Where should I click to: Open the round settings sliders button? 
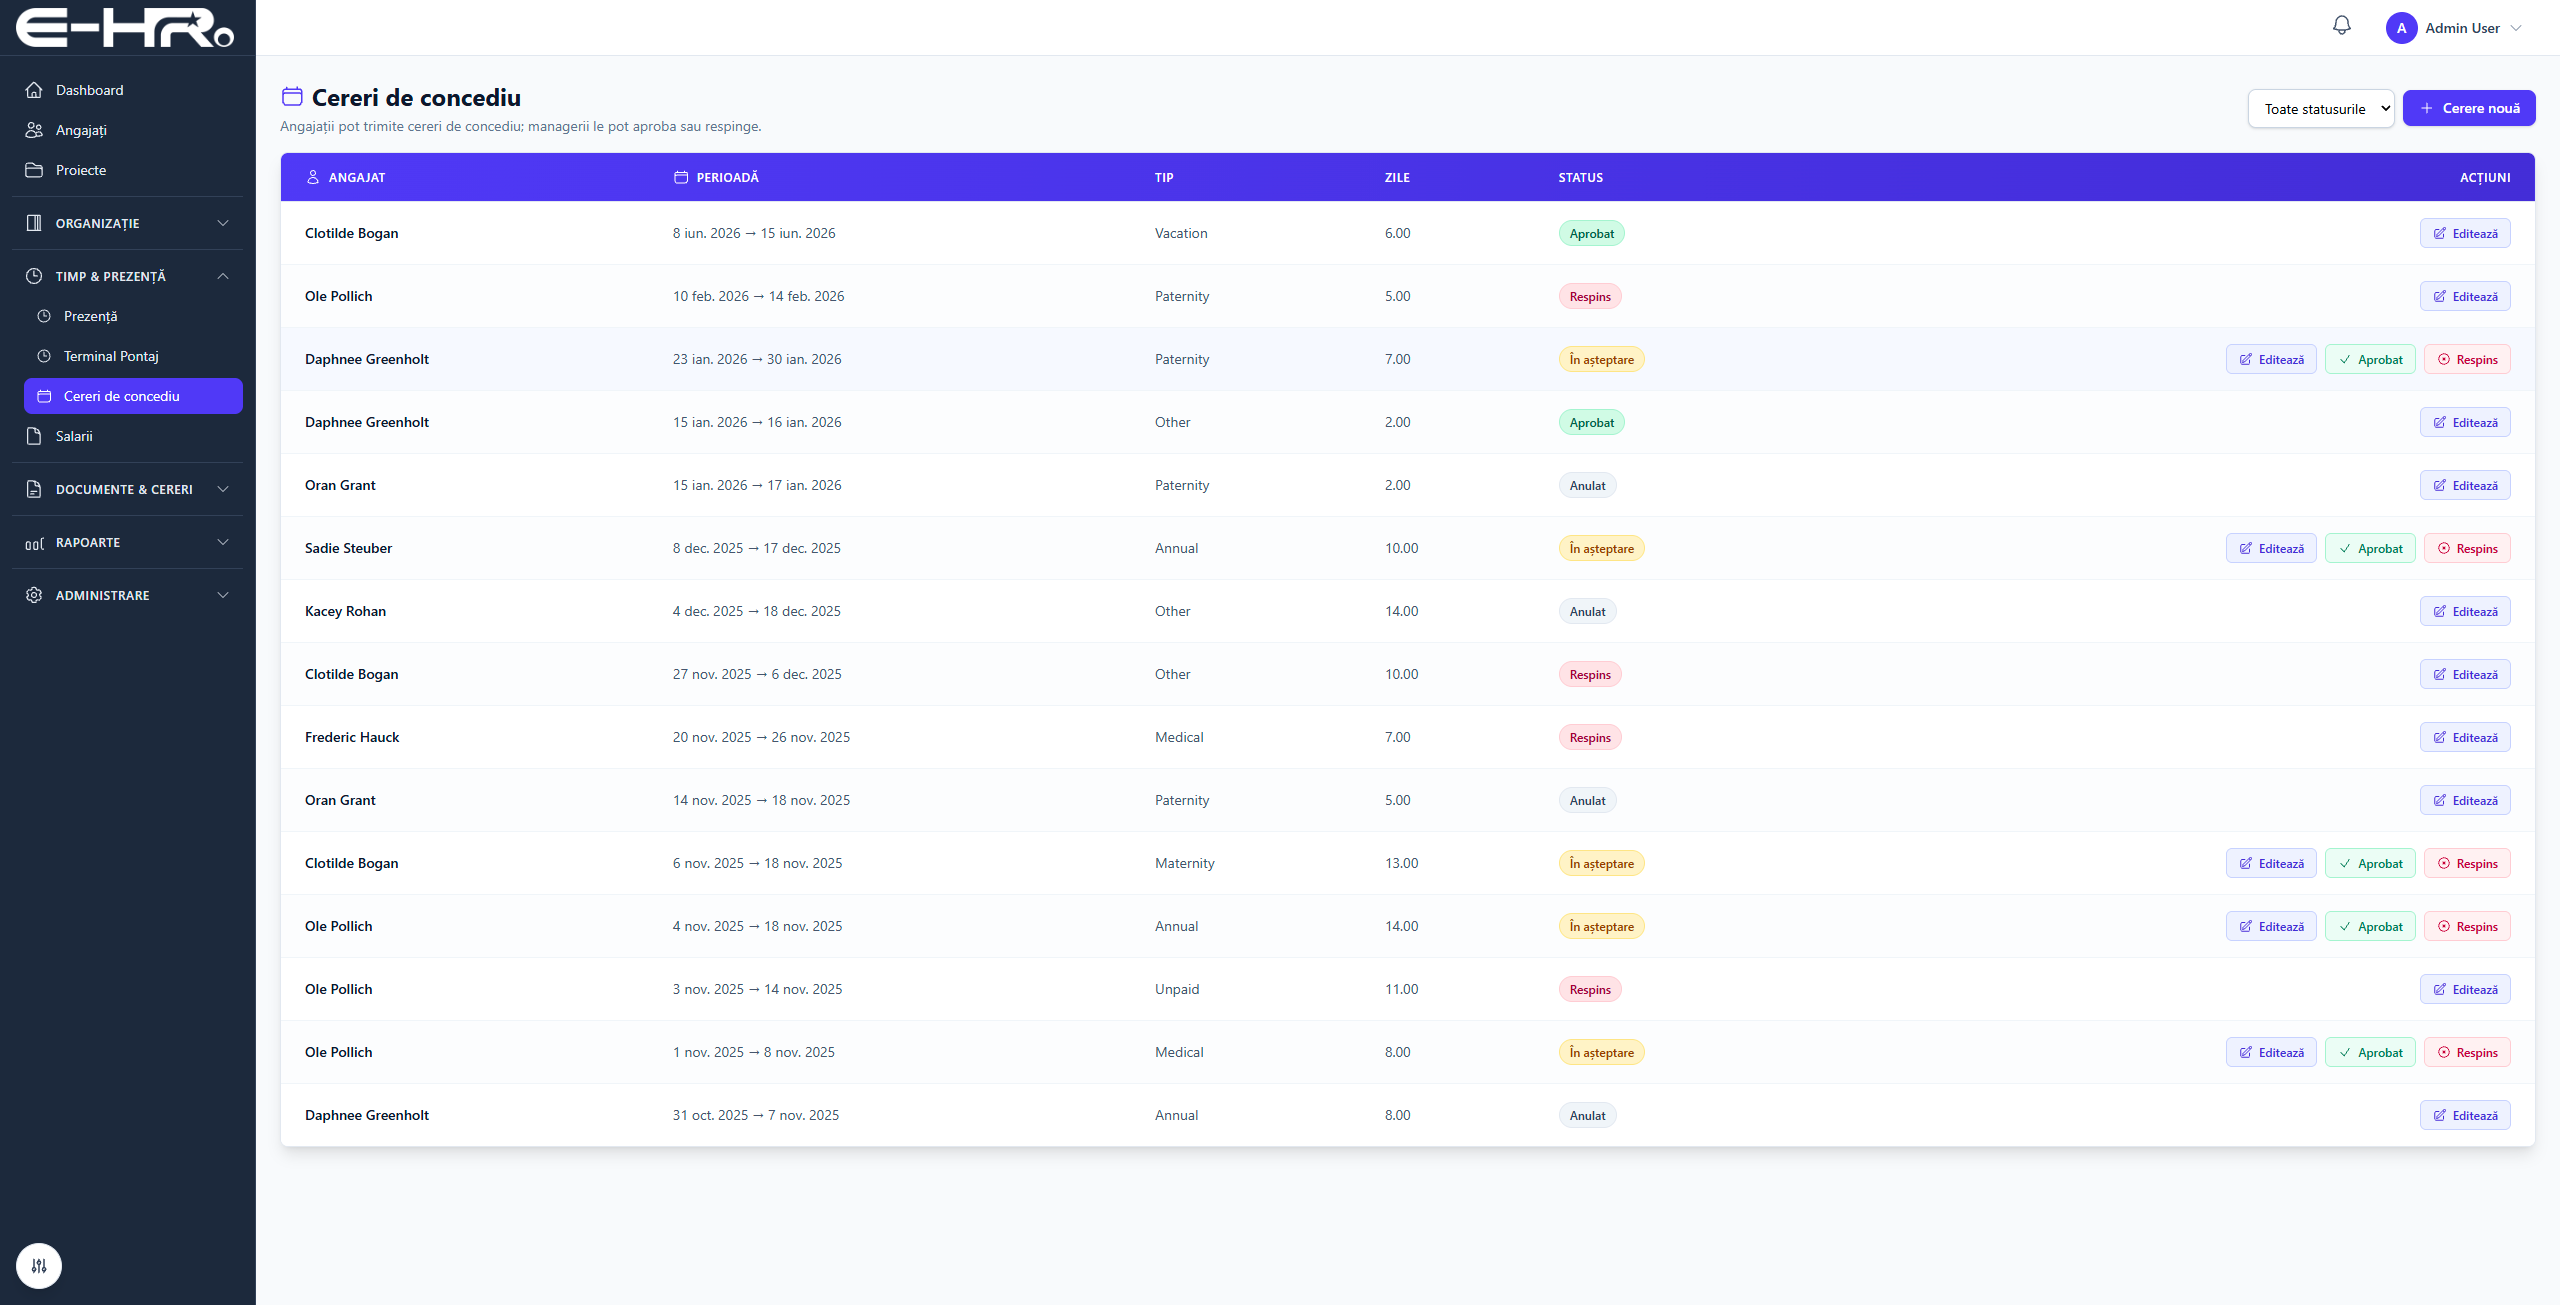tap(39, 1266)
